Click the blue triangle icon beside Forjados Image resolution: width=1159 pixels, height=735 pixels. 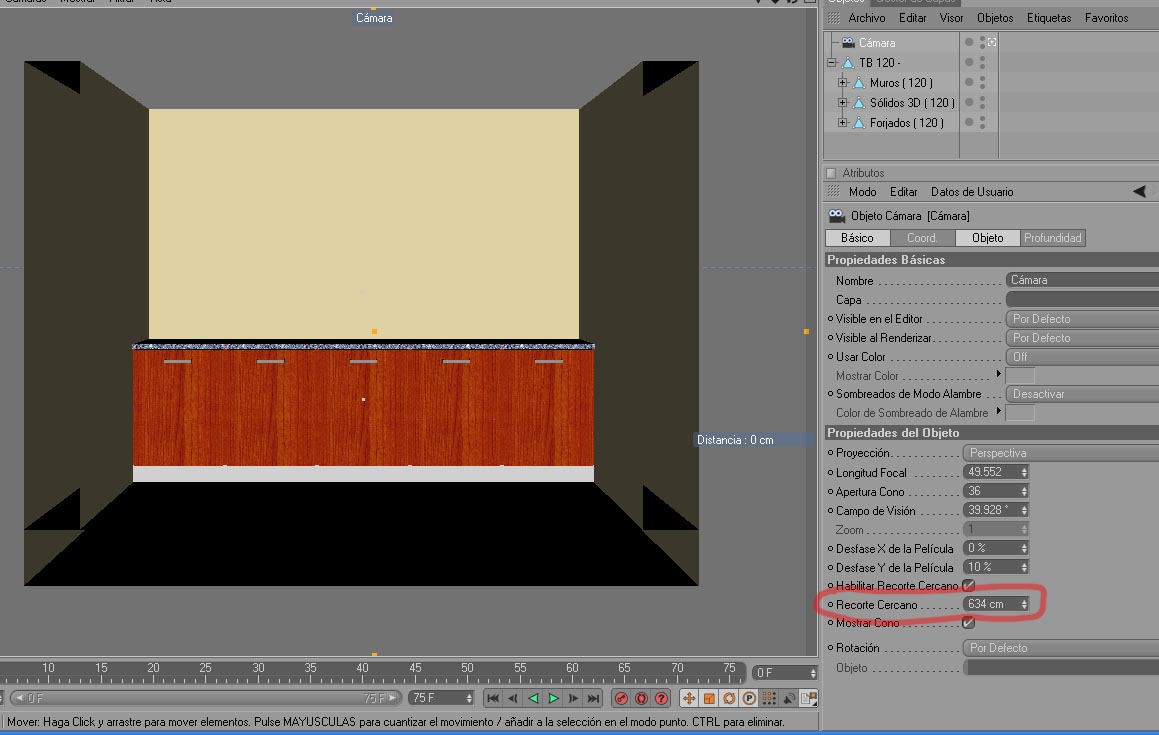click(859, 123)
